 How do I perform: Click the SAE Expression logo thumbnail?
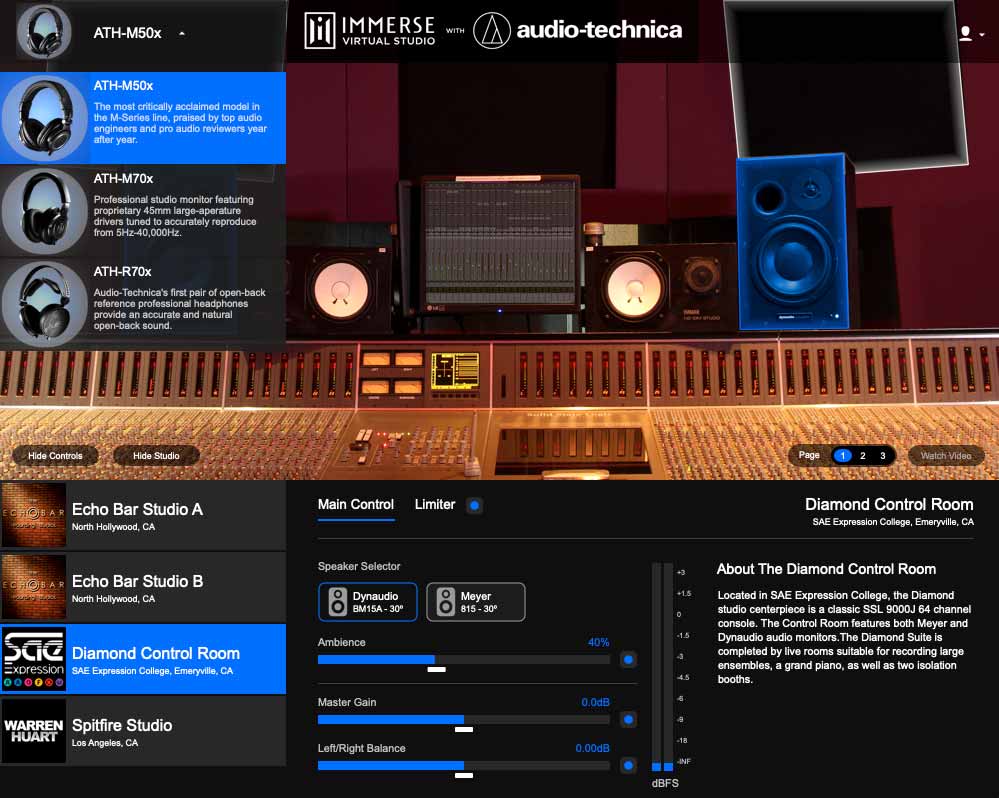(34, 659)
